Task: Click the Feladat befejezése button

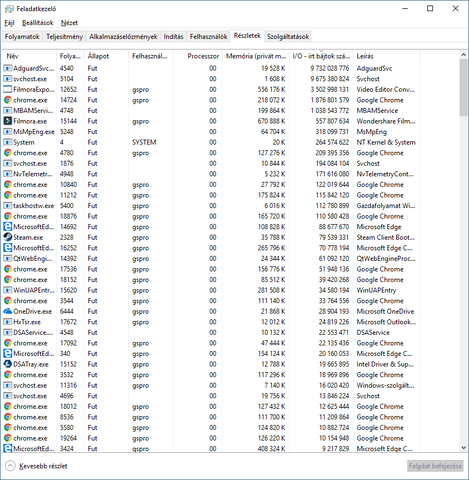Action: click(x=435, y=466)
